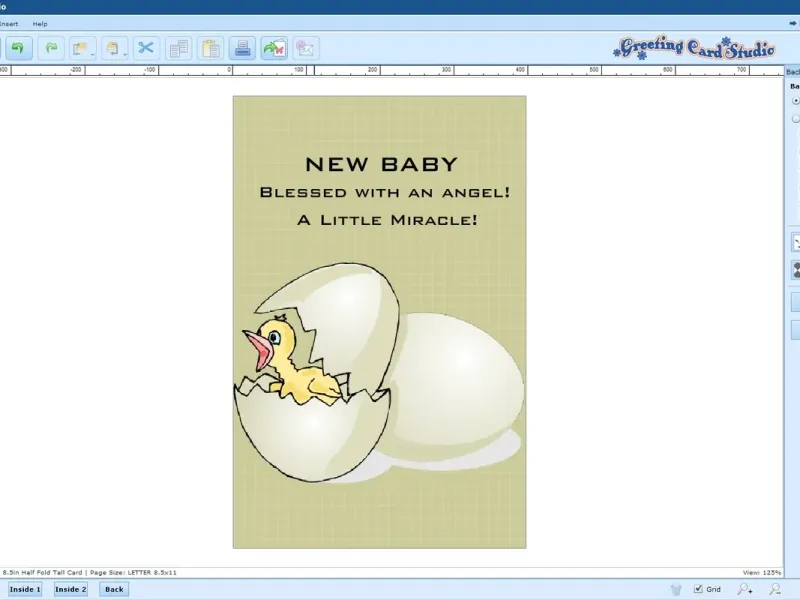
Task: Toggle the Grid checkbox
Action: pos(698,589)
